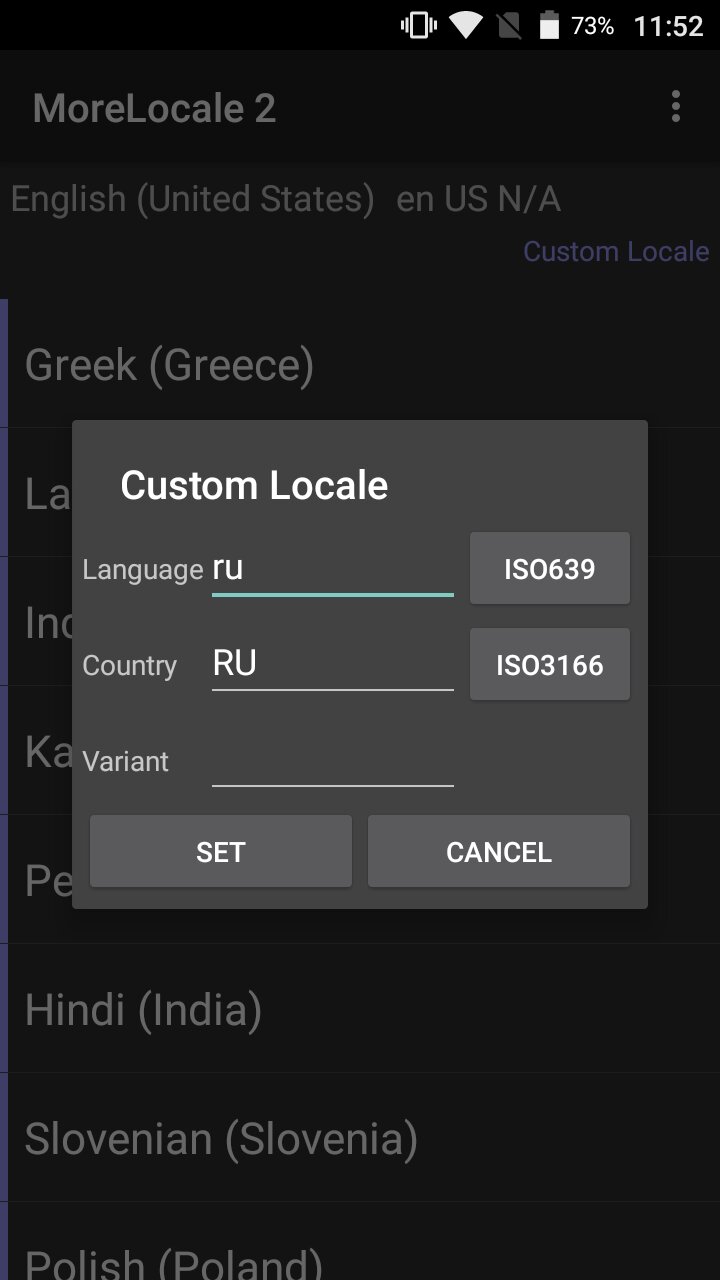Choose Slovenian (Slovenia) locale
720x1280 pixels.
pyautogui.click(x=221, y=1139)
